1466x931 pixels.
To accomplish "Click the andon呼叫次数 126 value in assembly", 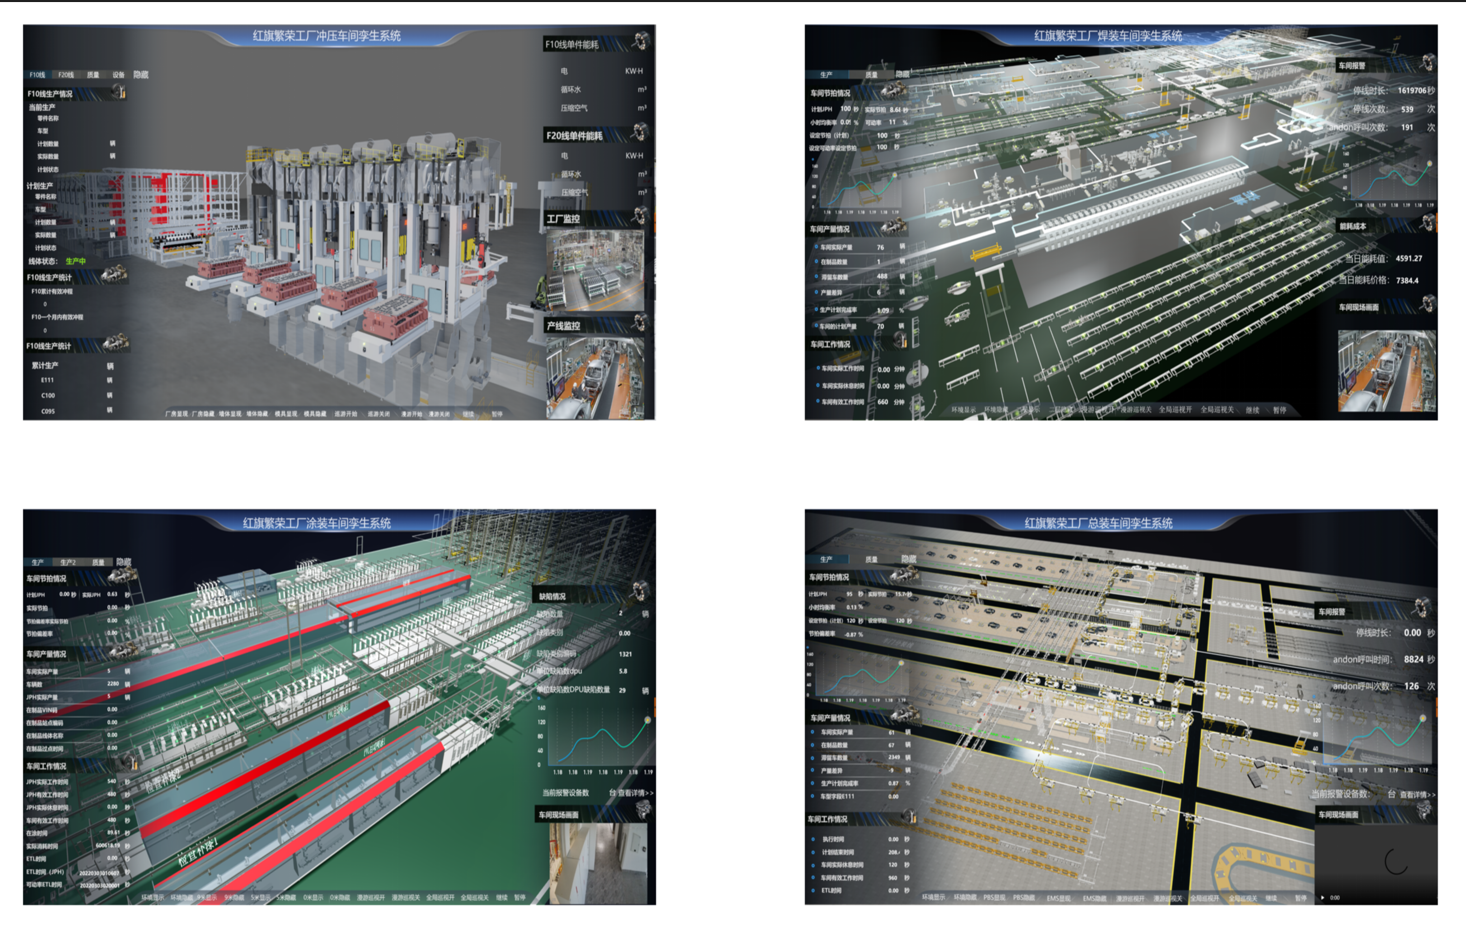I will tap(1411, 685).
